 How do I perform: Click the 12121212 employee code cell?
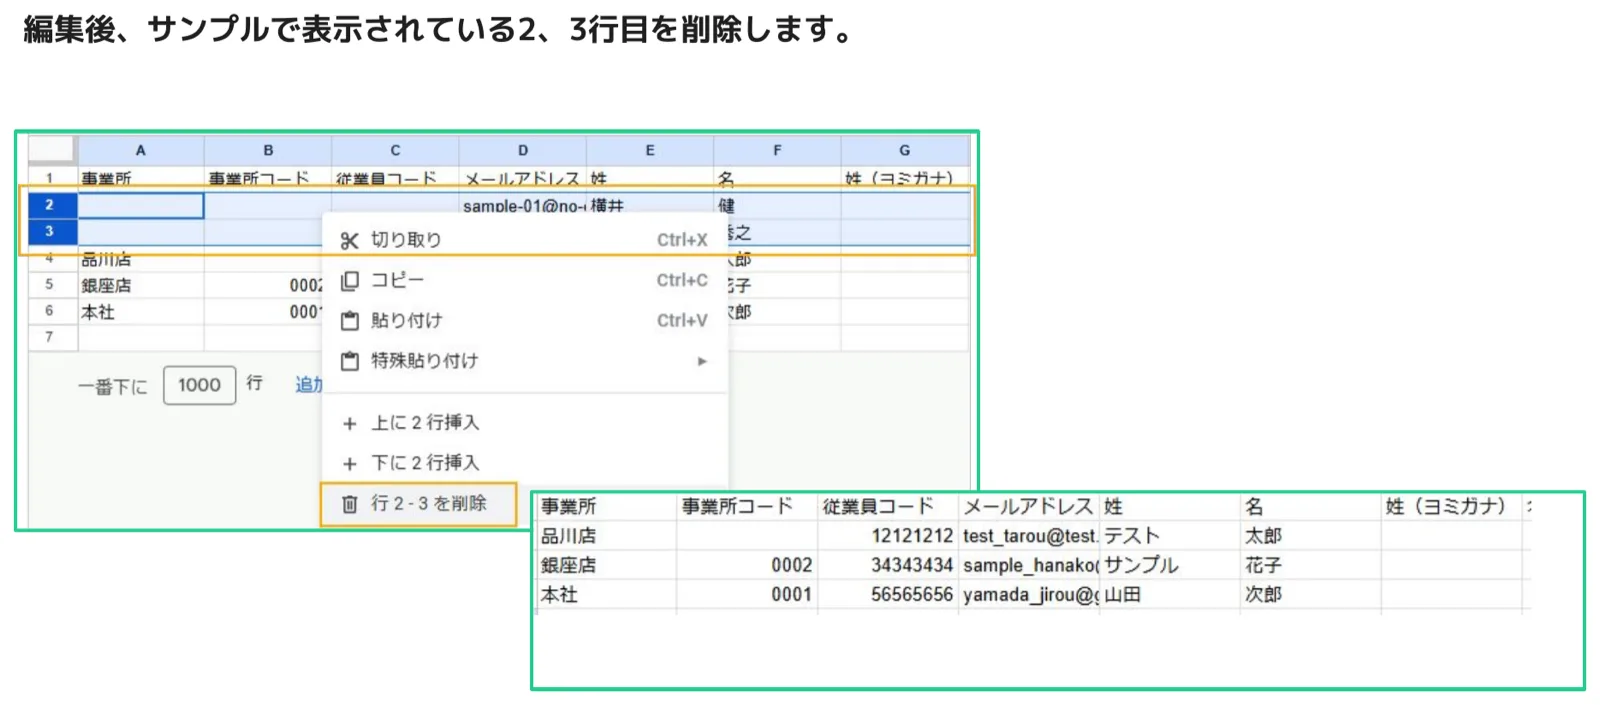pos(888,536)
